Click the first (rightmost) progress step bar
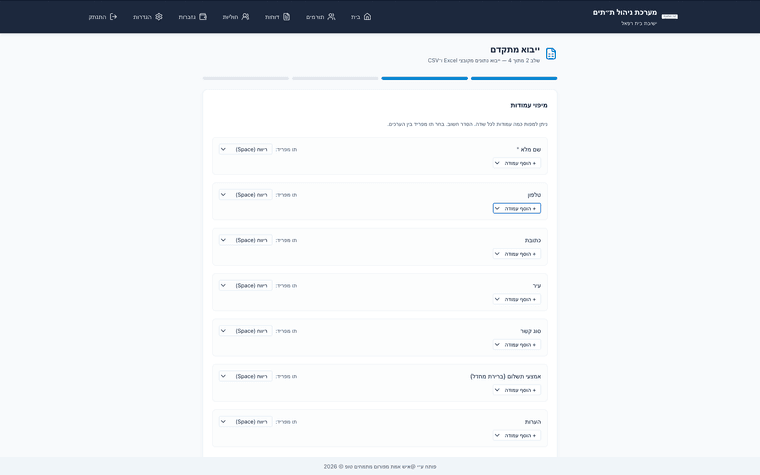 514,78
